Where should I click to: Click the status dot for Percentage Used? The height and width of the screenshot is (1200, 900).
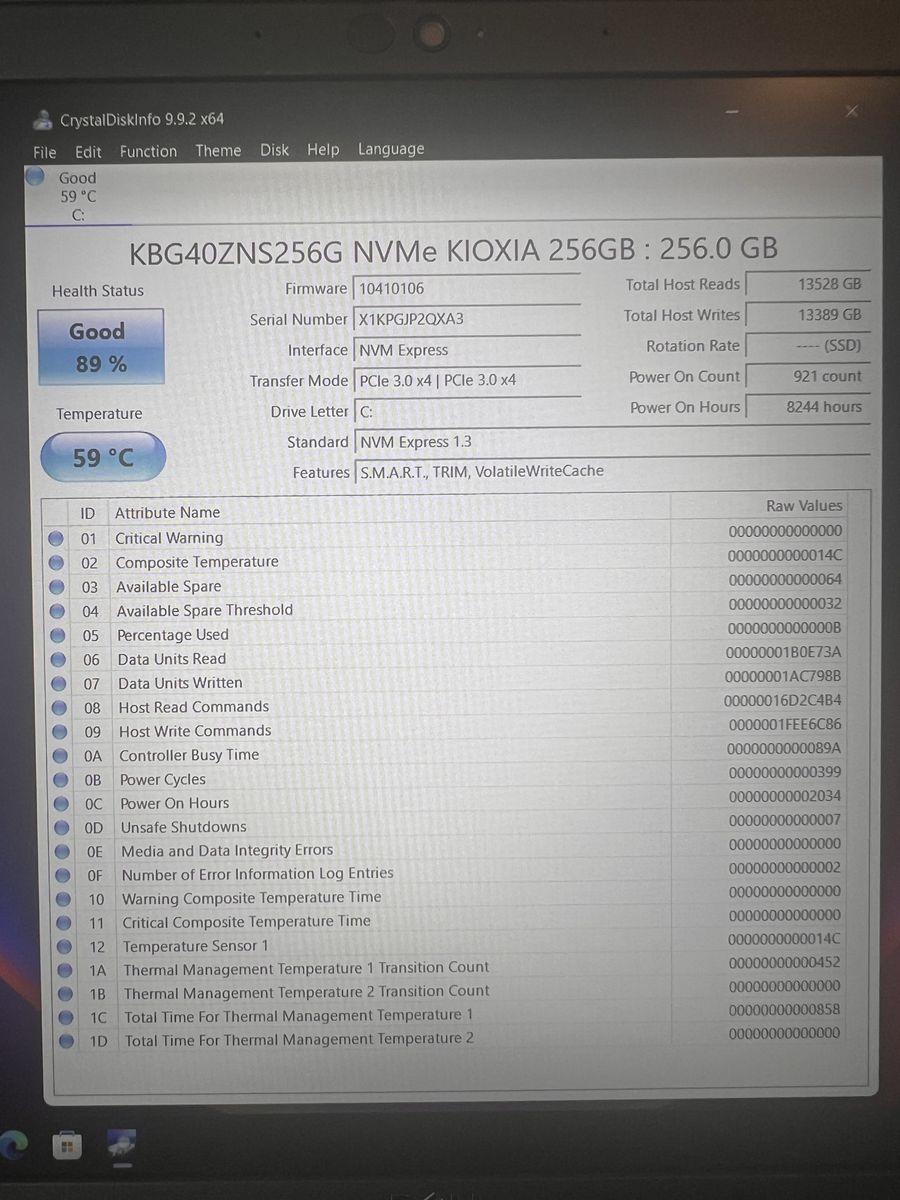(x=58, y=635)
